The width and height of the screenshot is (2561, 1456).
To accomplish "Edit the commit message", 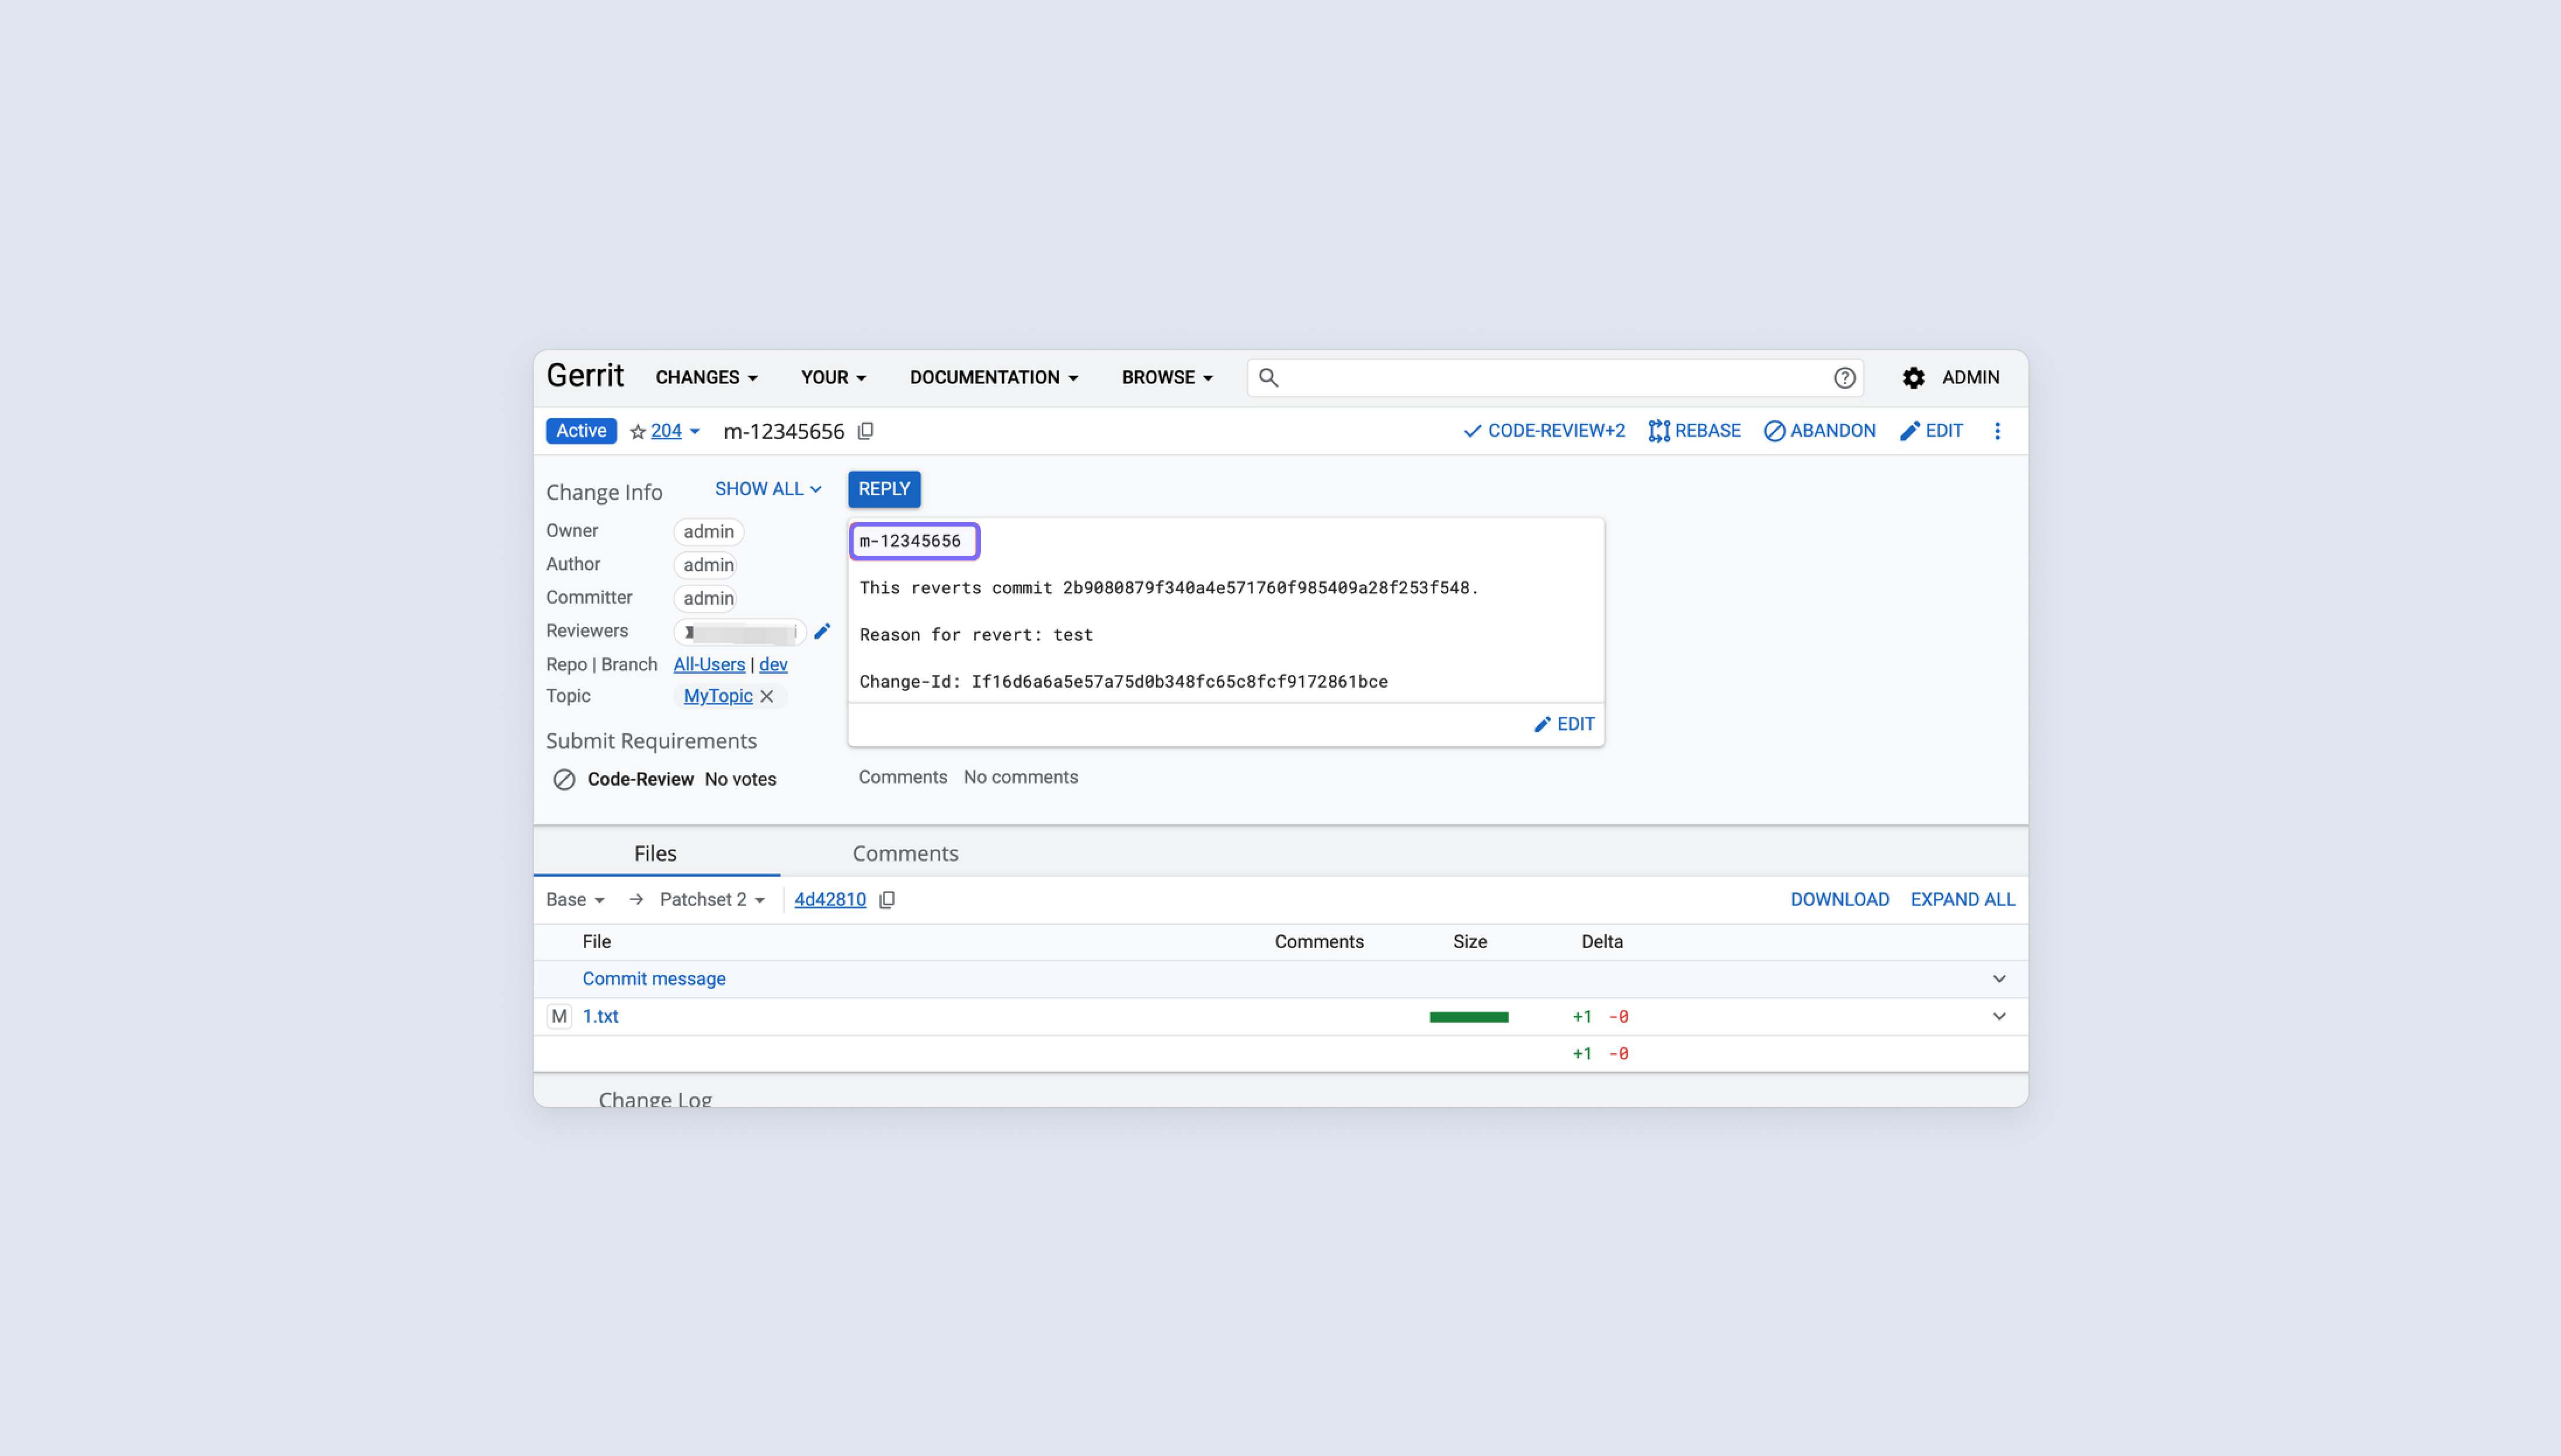I will 1564,724.
